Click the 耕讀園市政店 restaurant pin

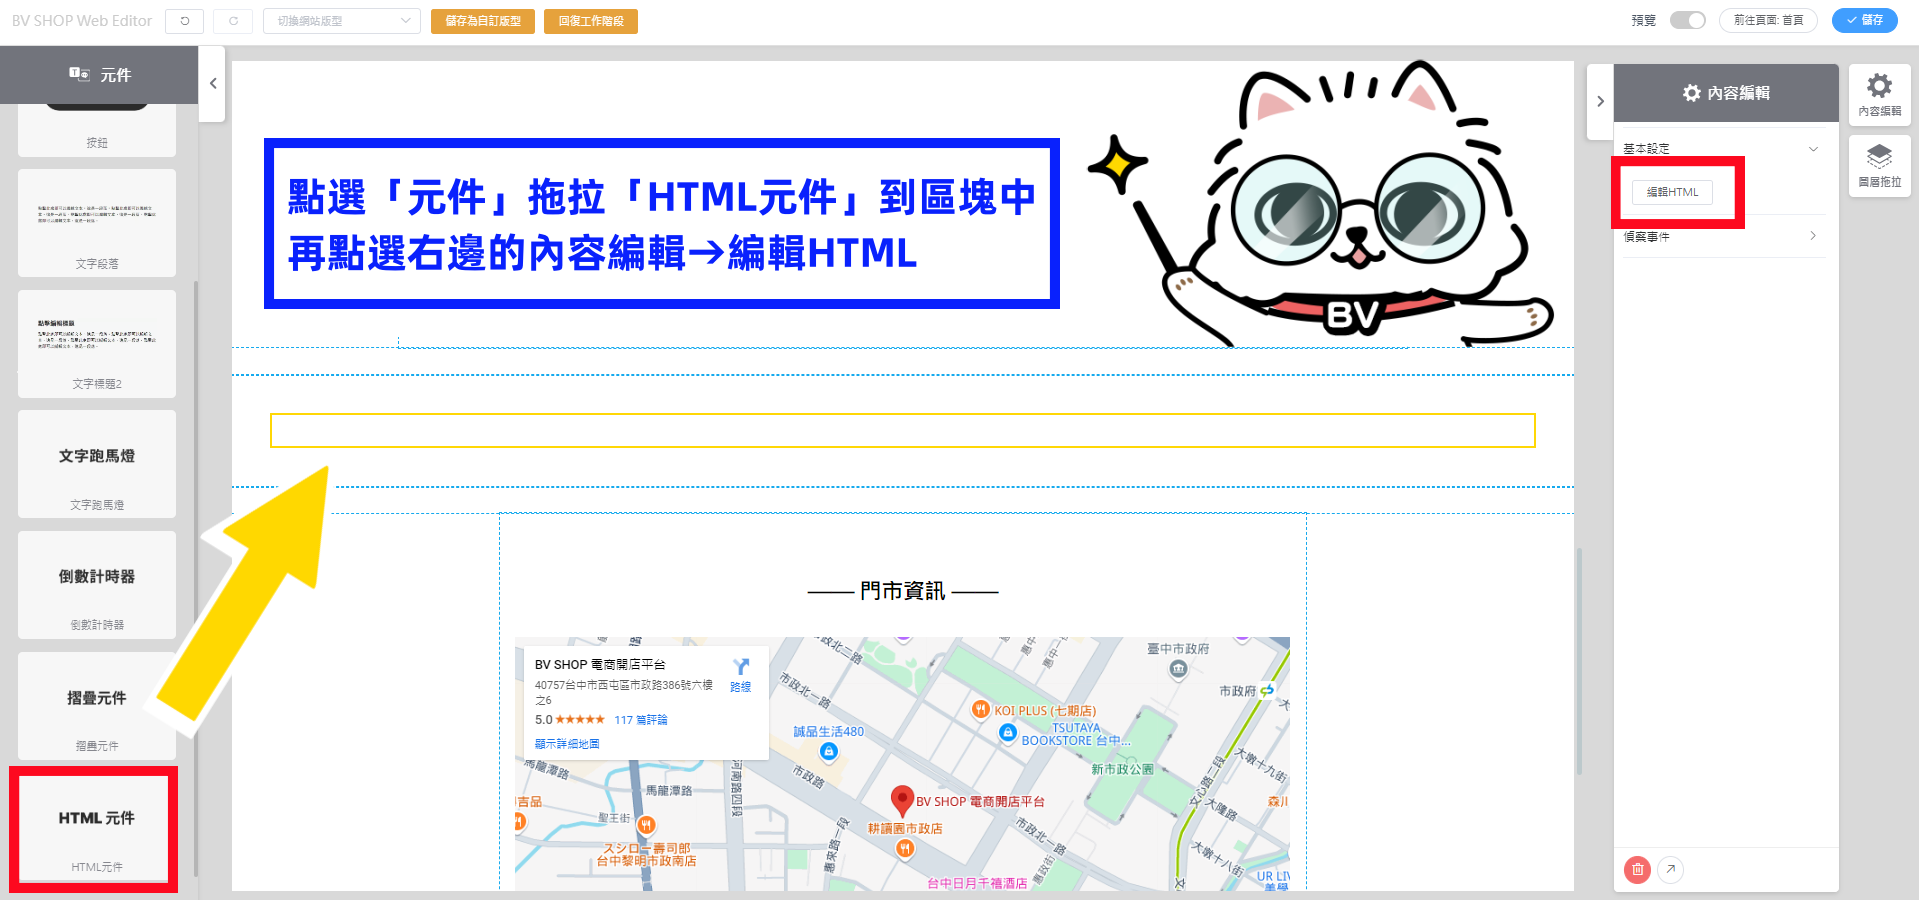pyautogui.click(x=905, y=848)
